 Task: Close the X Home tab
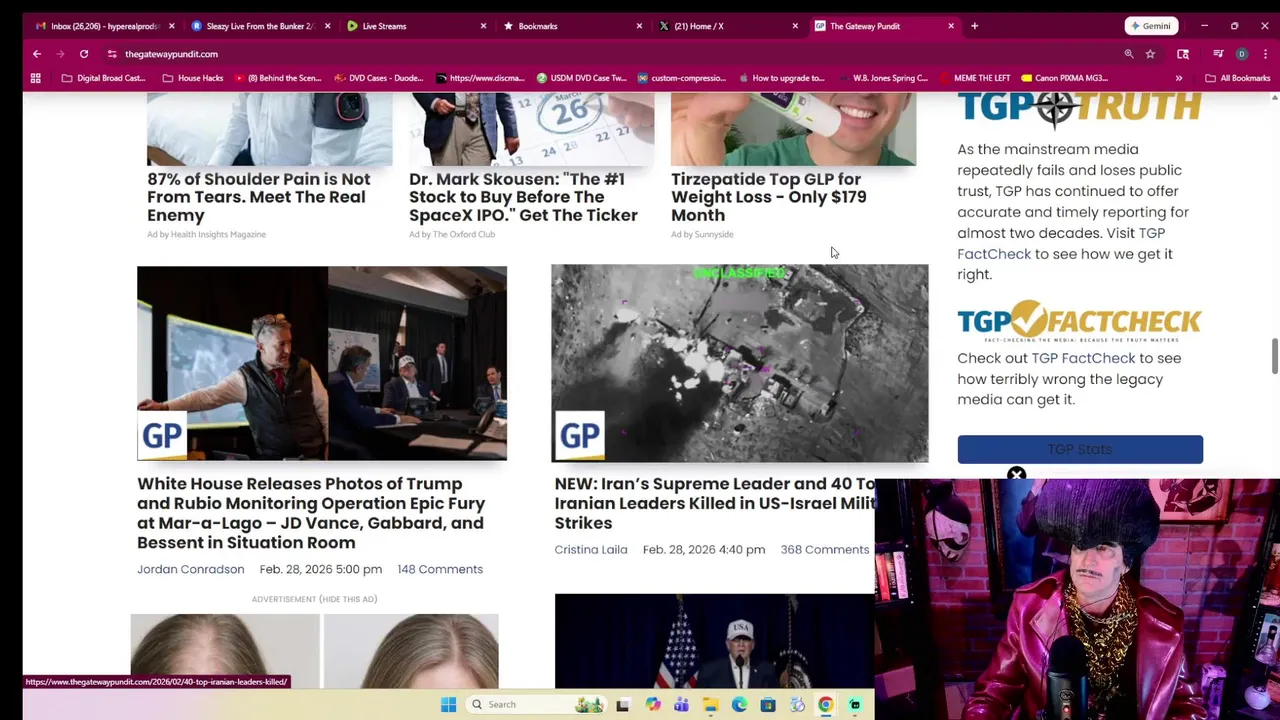(x=795, y=26)
